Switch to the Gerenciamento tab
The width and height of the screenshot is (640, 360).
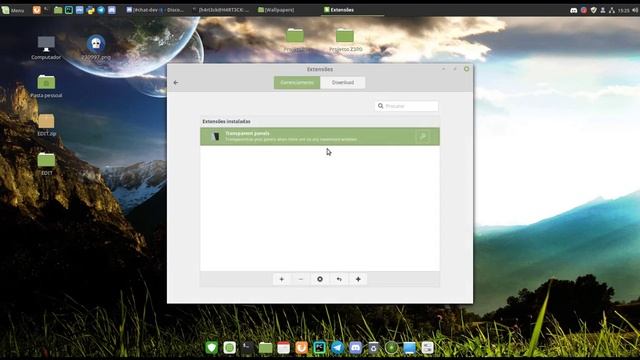[297, 82]
